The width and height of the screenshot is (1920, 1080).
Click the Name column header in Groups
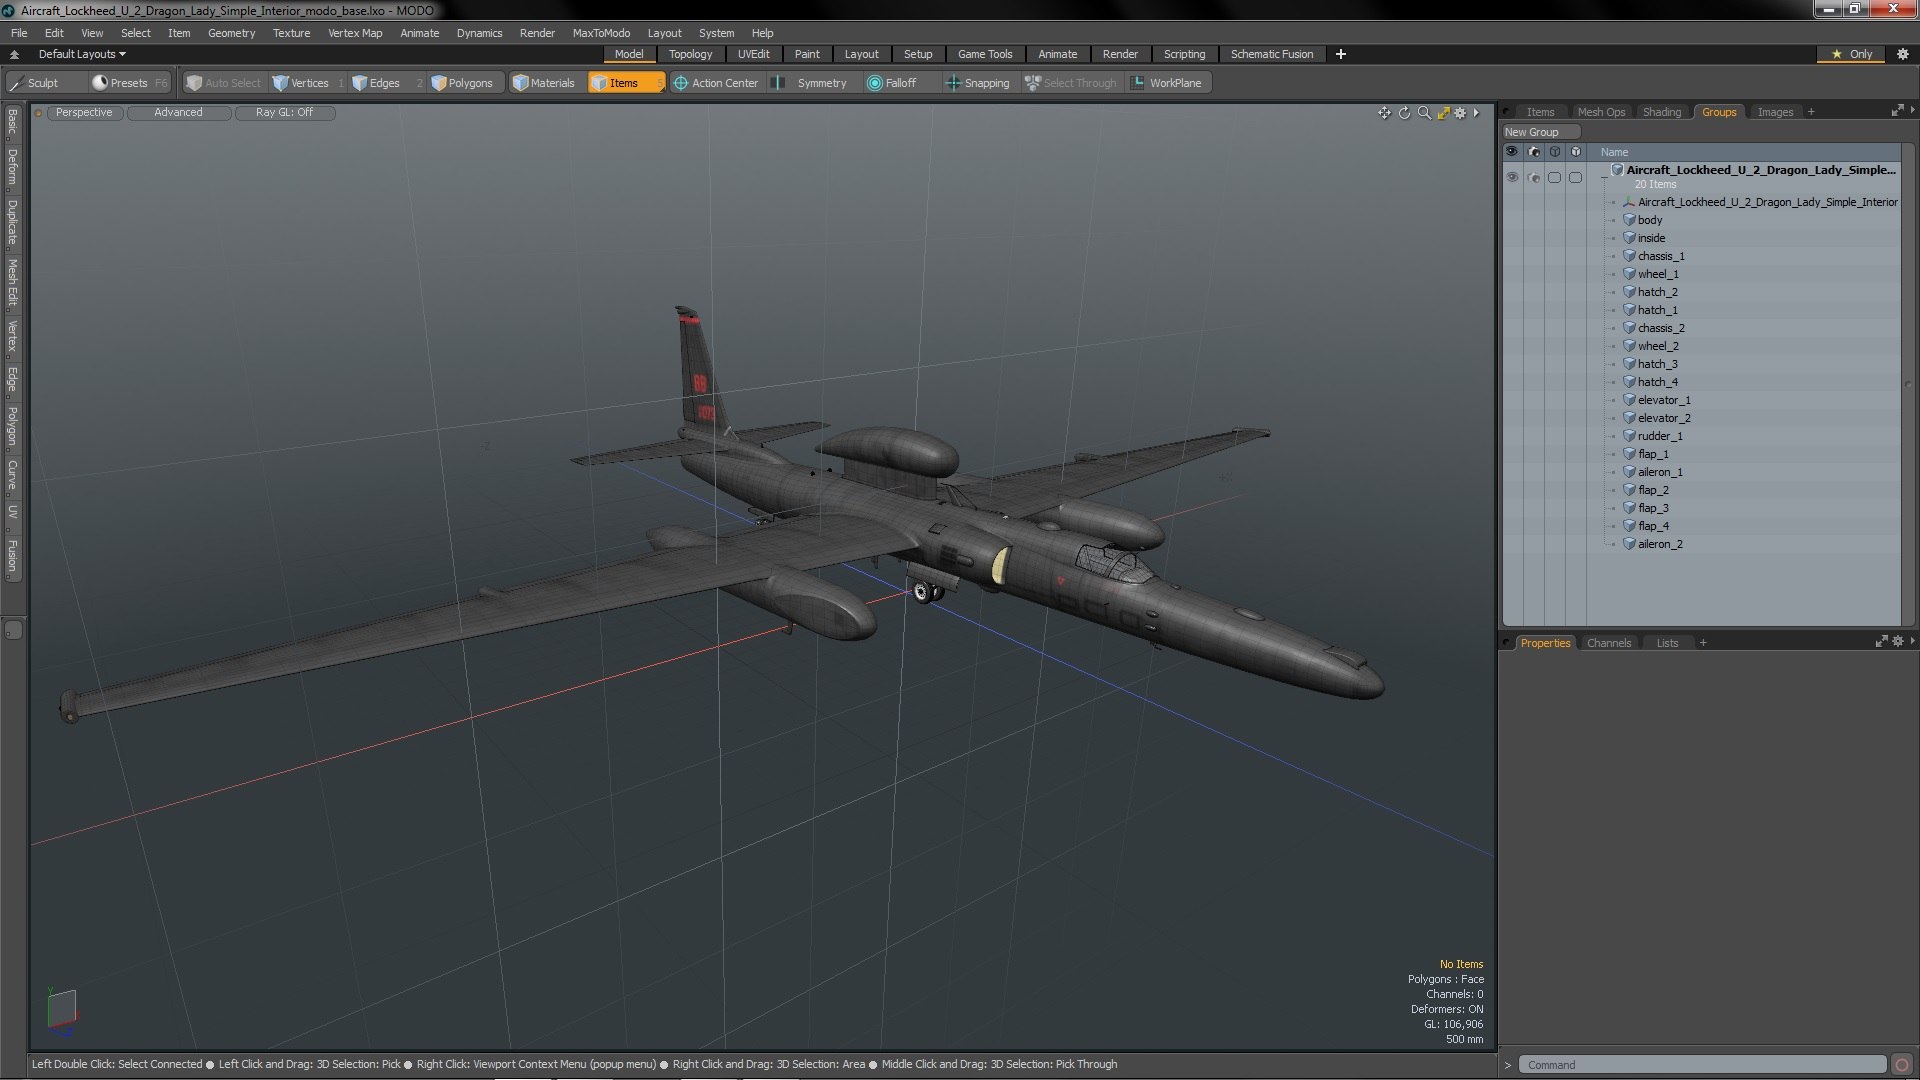1614,152
